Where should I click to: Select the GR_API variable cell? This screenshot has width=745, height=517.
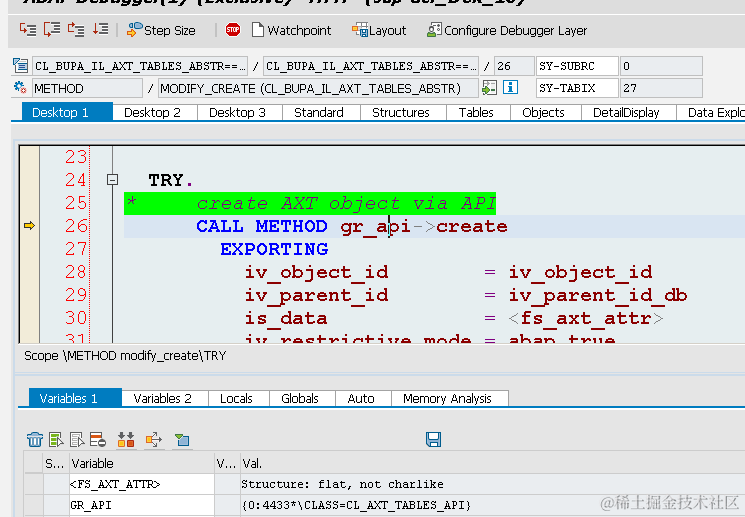pyautogui.click(x=142, y=505)
